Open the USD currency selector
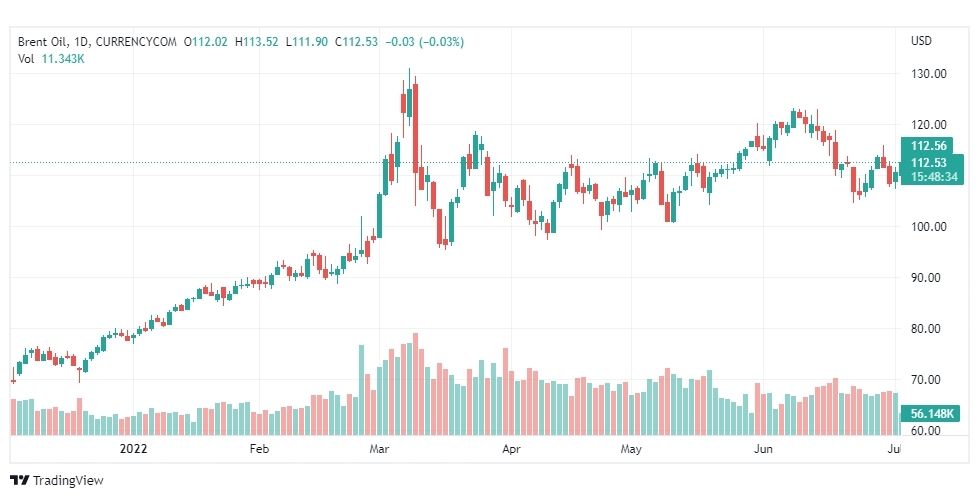979x498 pixels. (x=921, y=41)
